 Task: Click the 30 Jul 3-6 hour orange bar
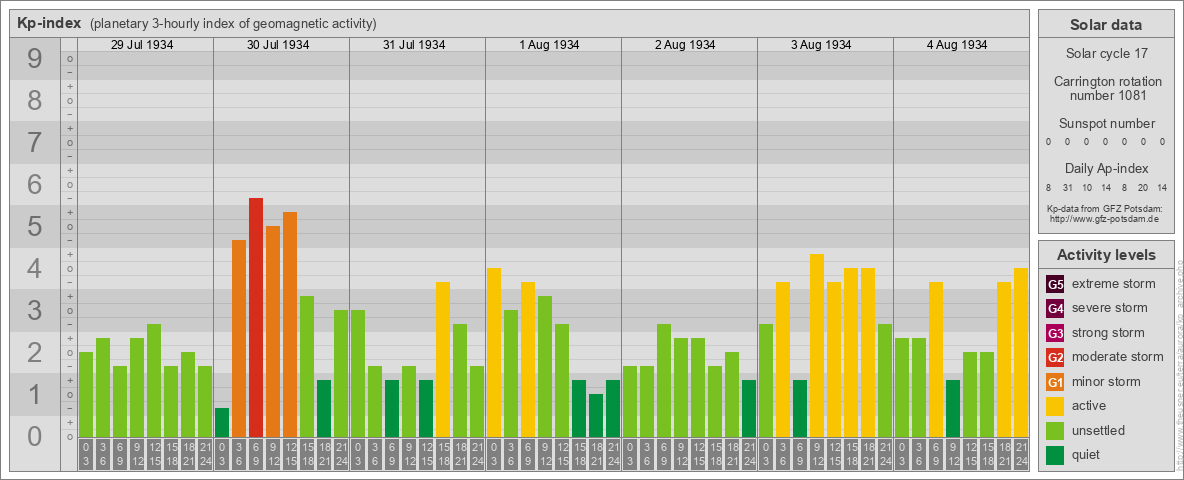[x=239, y=339]
